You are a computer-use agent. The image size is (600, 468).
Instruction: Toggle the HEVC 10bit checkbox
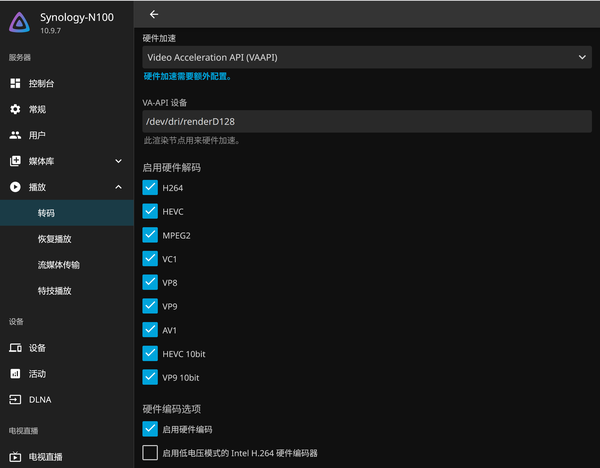[x=150, y=354]
